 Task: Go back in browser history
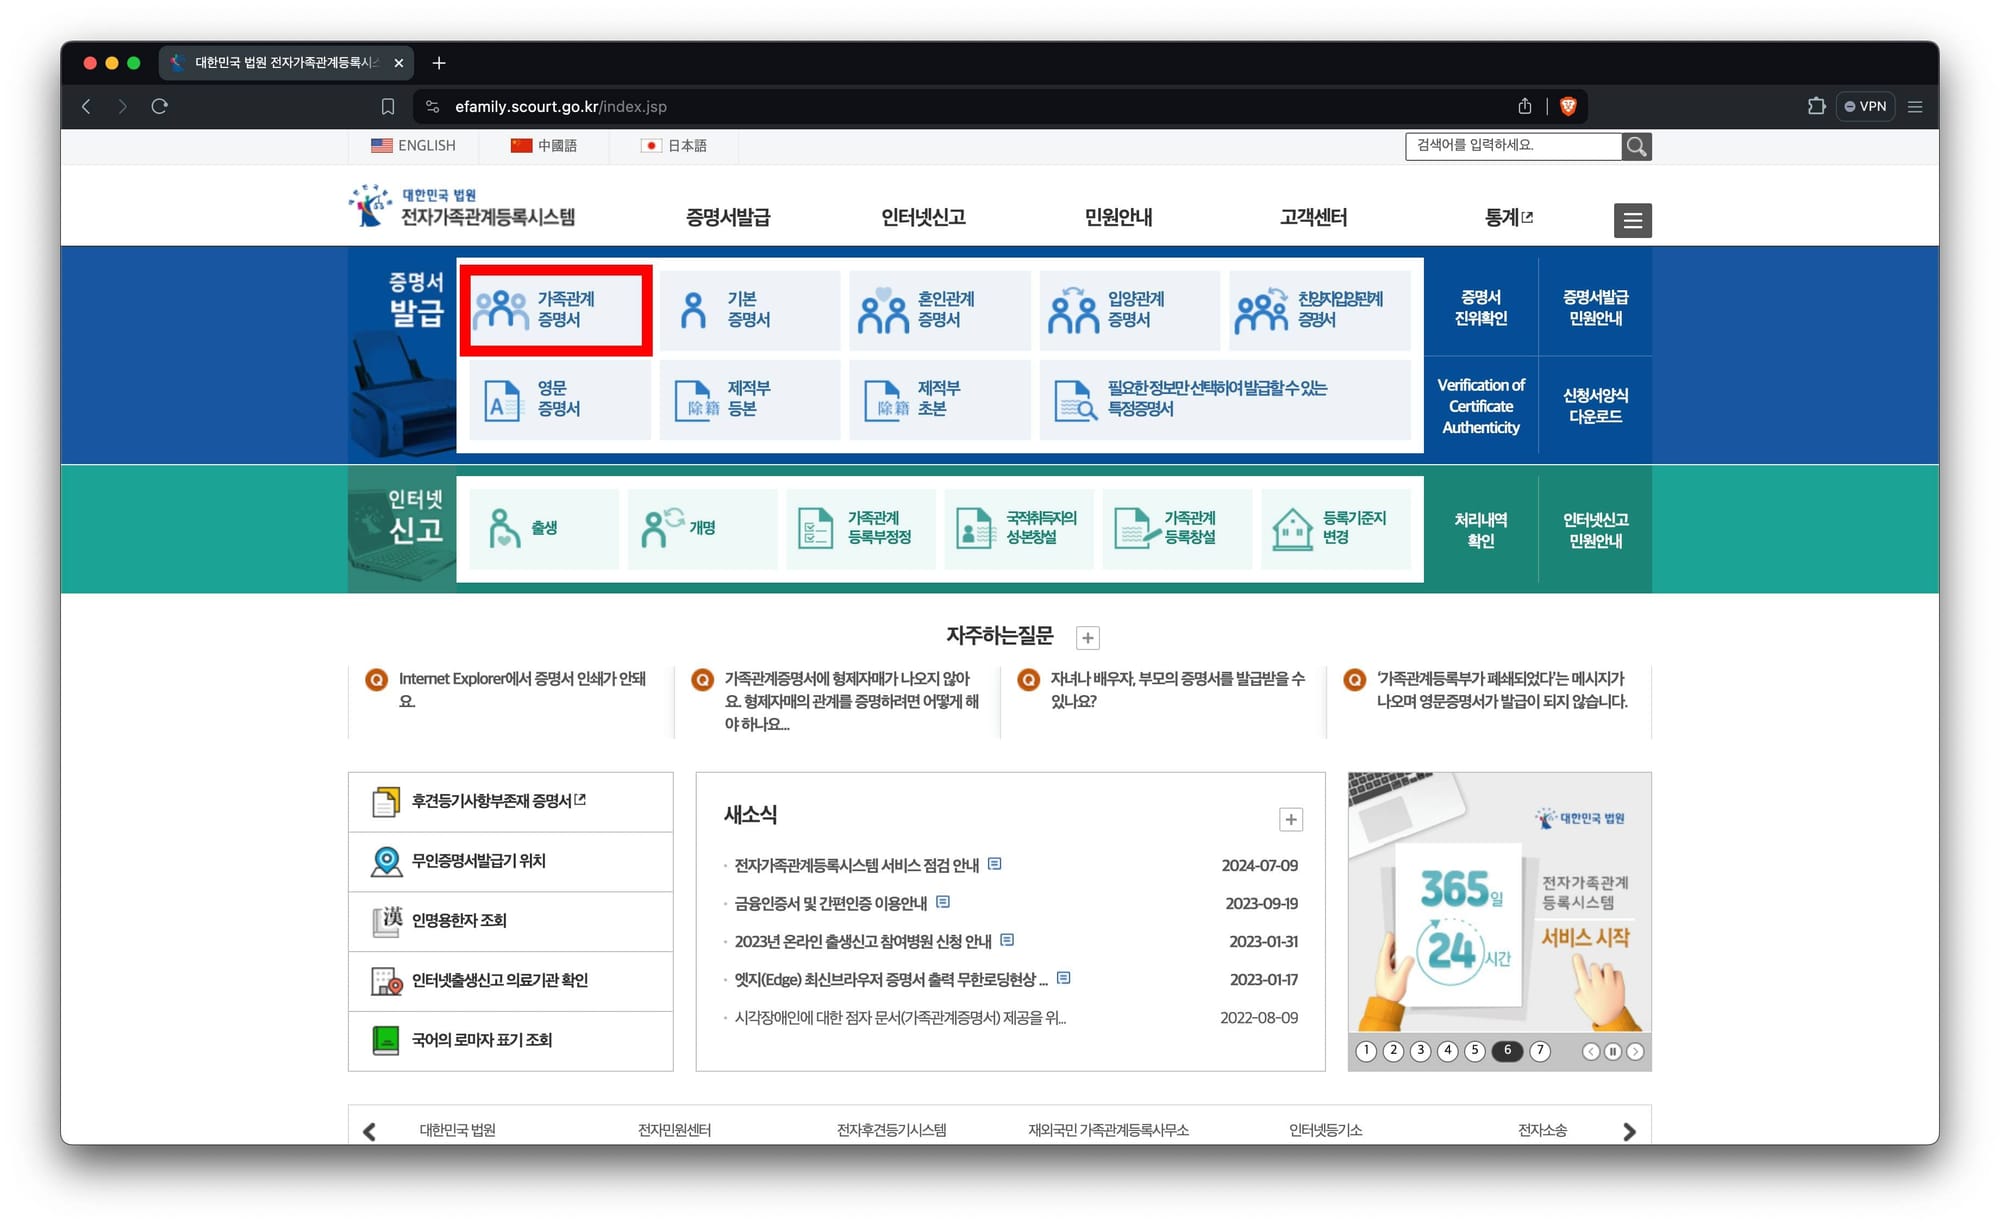coord(86,106)
